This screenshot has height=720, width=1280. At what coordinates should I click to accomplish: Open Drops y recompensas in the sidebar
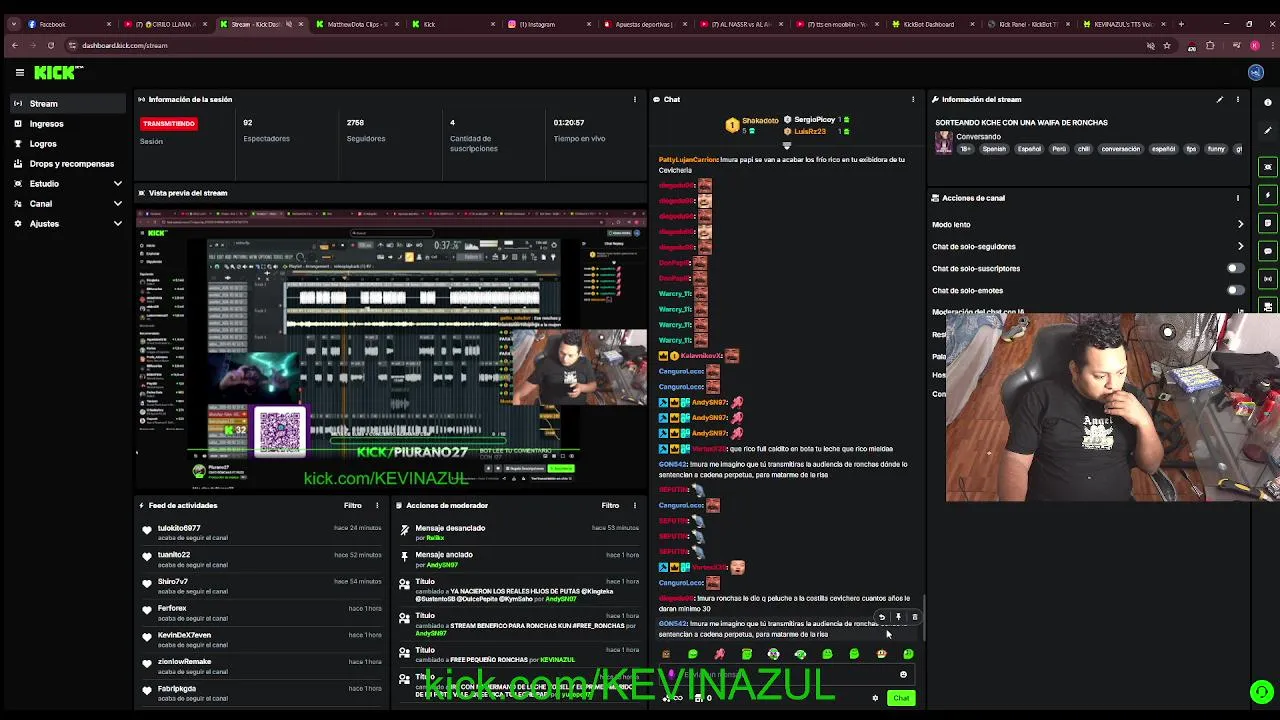point(67,163)
